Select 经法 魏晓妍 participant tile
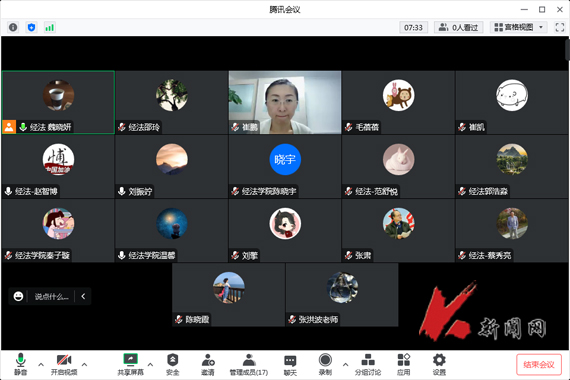The width and height of the screenshot is (570, 380). (x=58, y=102)
